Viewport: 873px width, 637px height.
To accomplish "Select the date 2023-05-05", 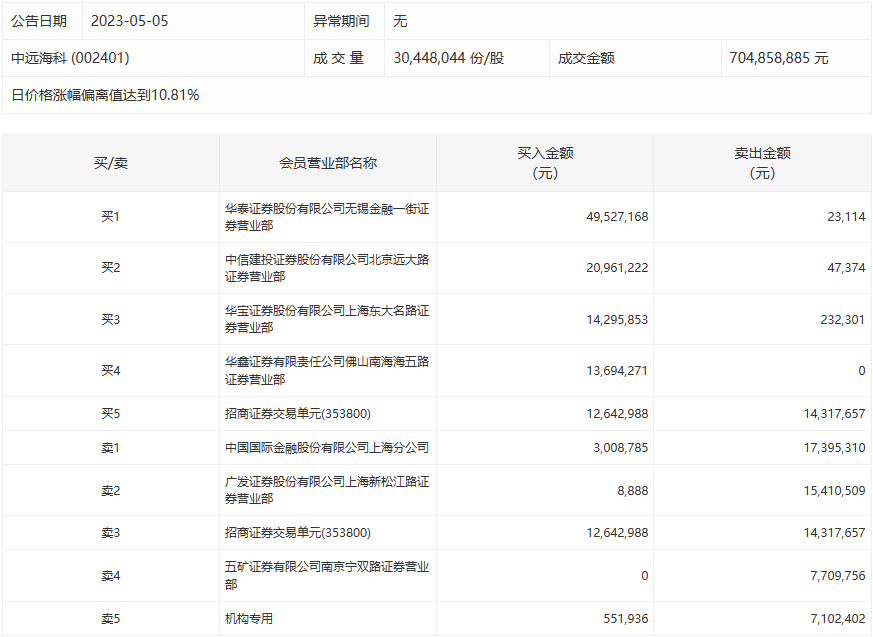I will click(129, 21).
